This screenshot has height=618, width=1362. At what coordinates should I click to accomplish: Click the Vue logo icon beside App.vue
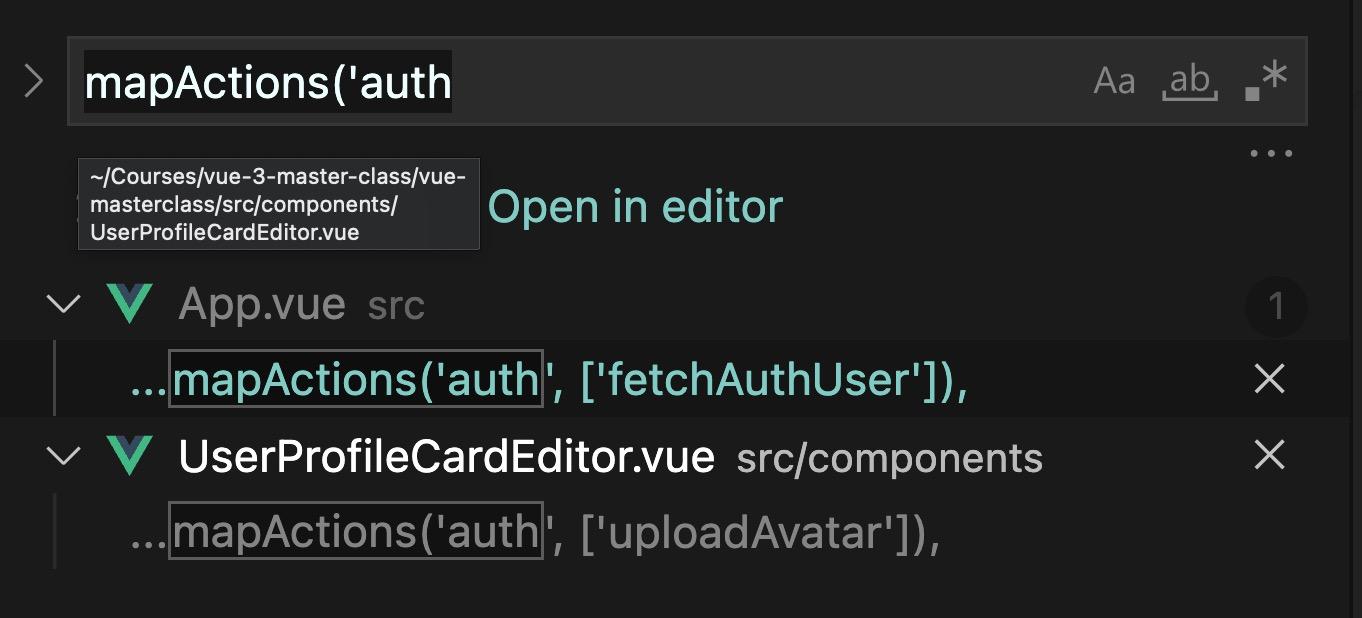[x=129, y=304]
